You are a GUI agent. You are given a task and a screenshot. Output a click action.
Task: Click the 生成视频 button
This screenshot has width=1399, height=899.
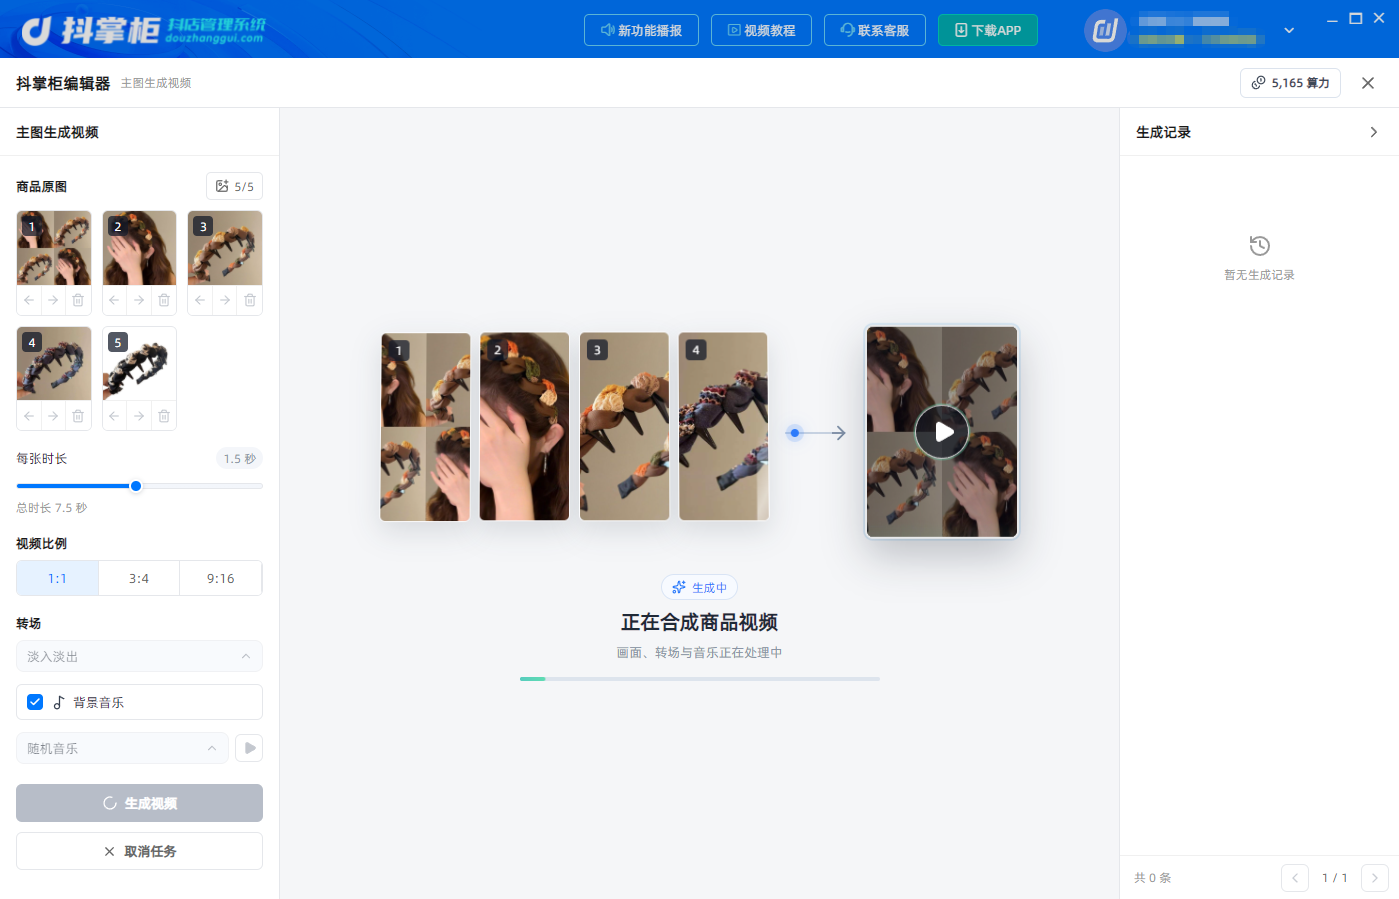[139, 803]
